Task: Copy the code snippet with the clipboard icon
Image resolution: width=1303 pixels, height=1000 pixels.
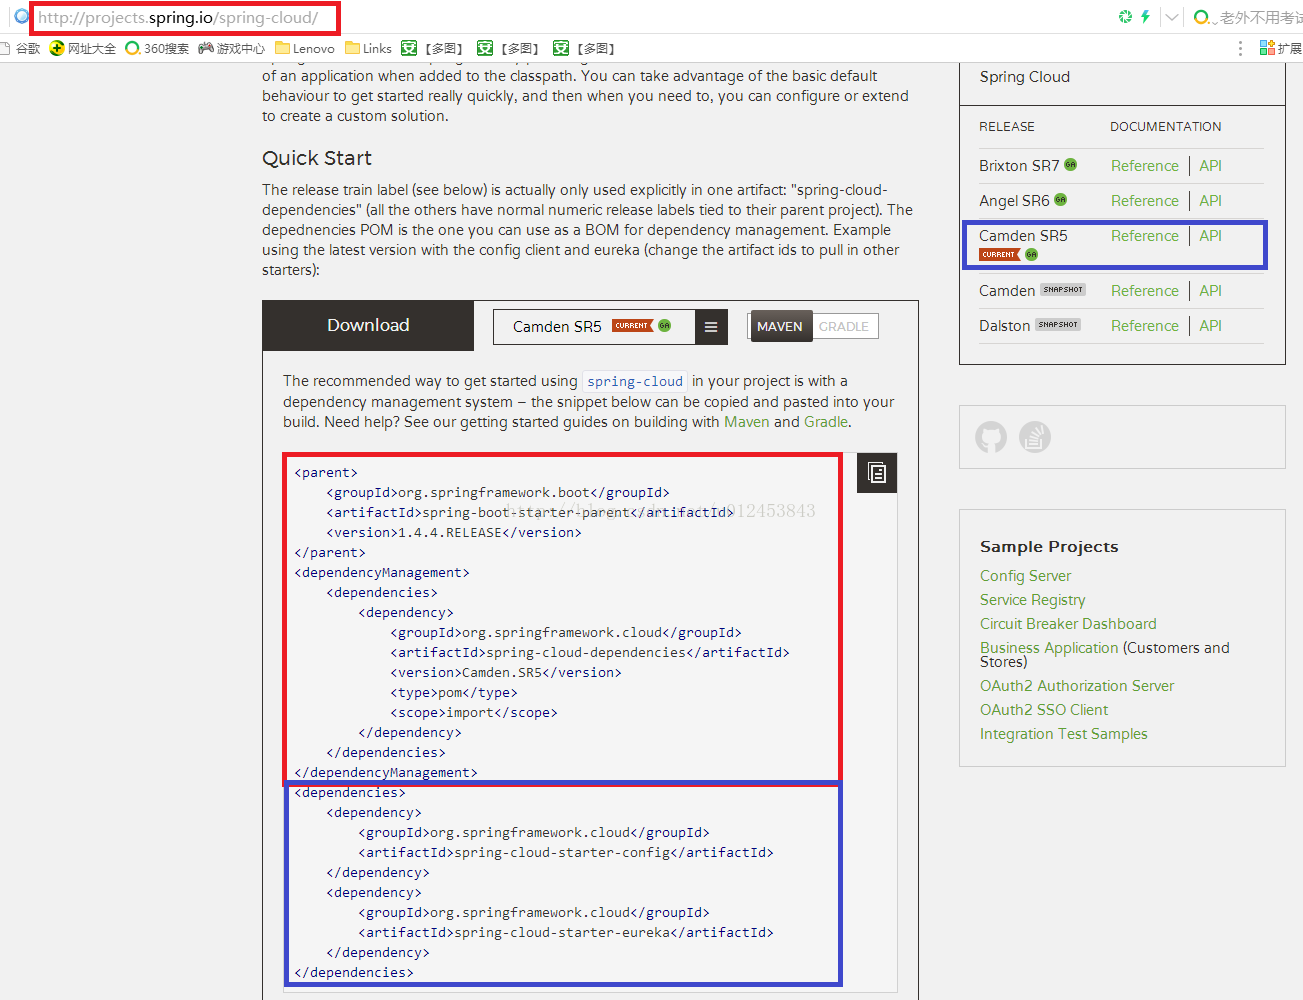Action: (877, 473)
